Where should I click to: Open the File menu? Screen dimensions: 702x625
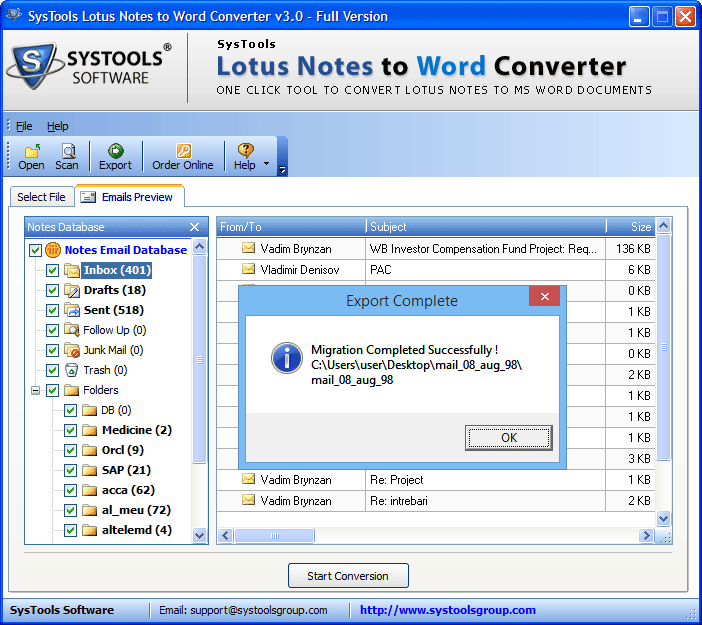(24, 126)
